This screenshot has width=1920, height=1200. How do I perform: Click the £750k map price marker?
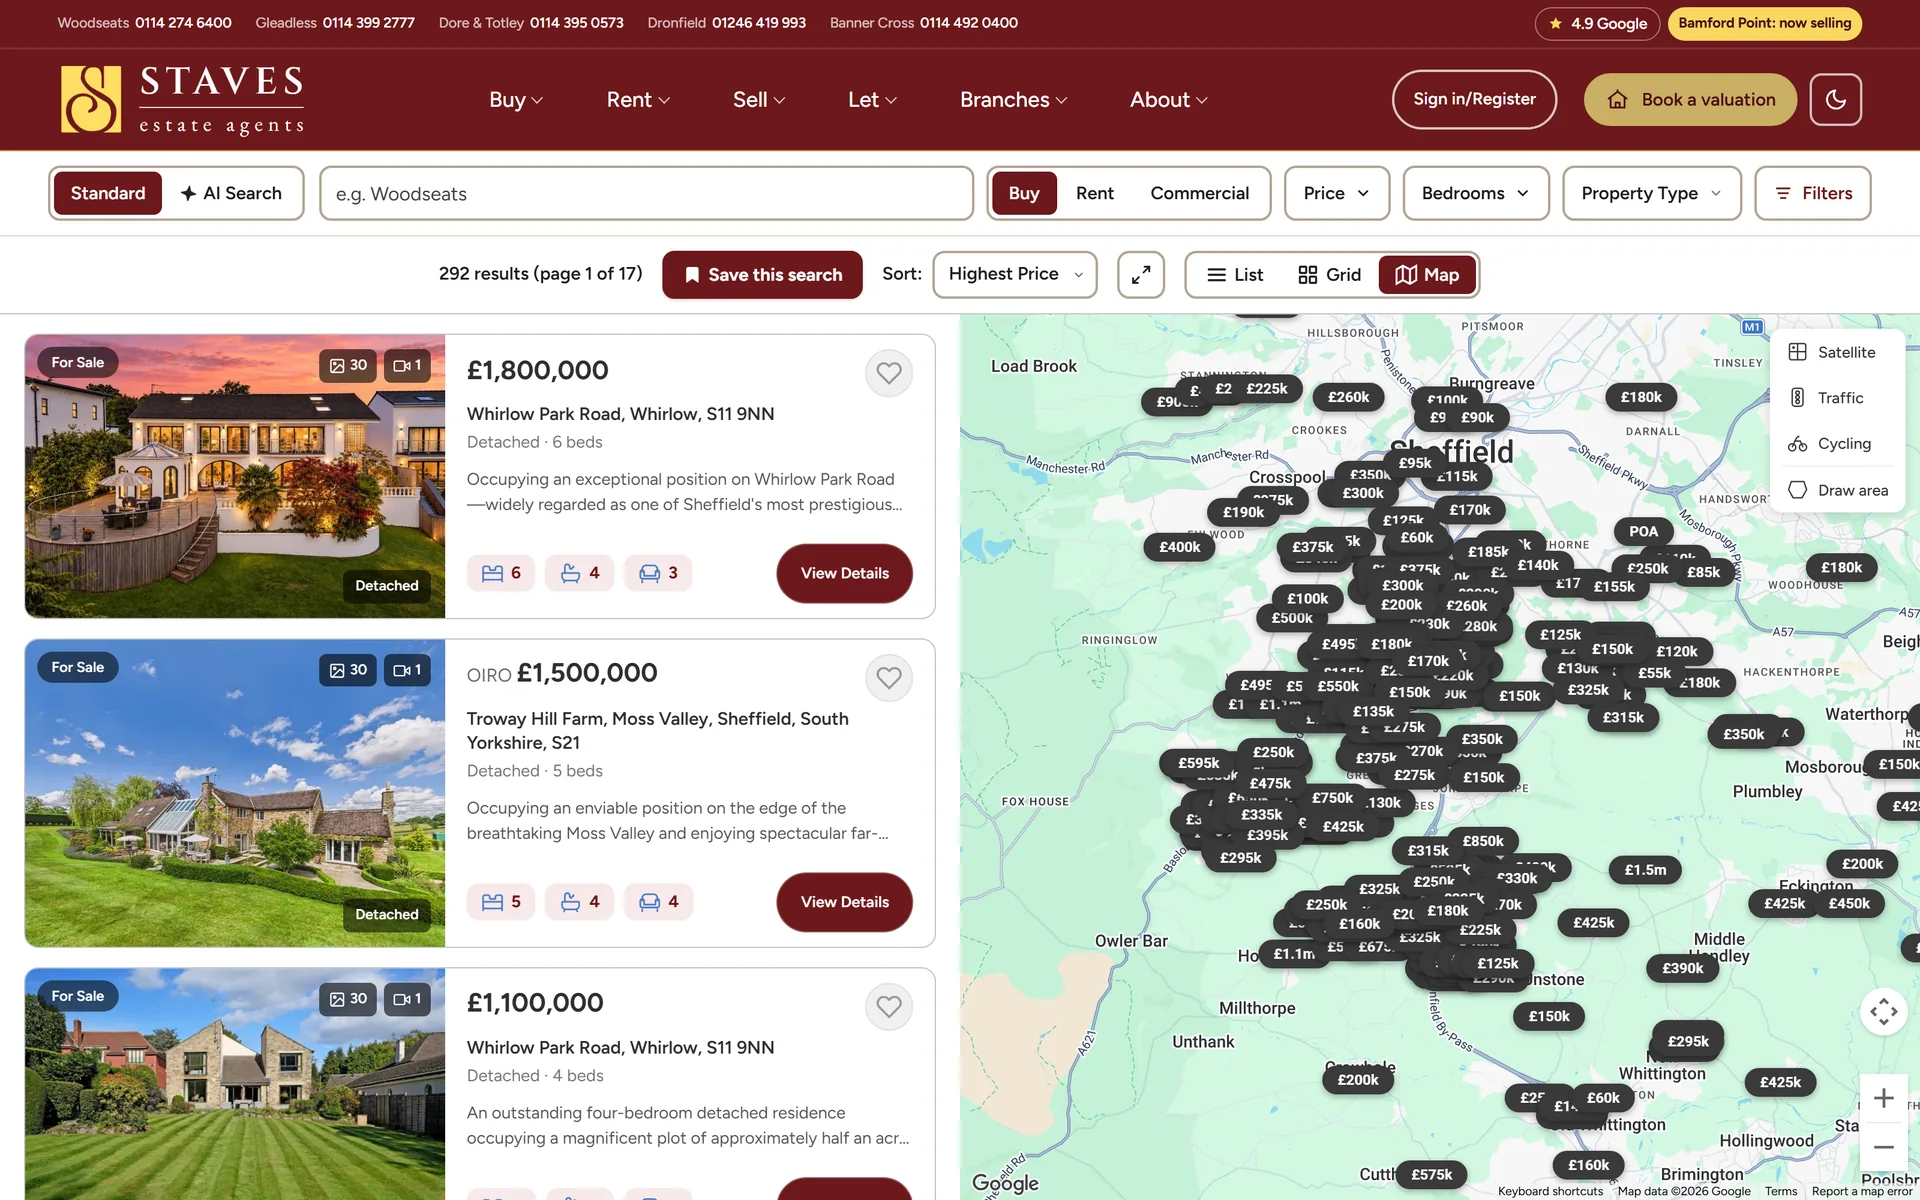click(1332, 798)
